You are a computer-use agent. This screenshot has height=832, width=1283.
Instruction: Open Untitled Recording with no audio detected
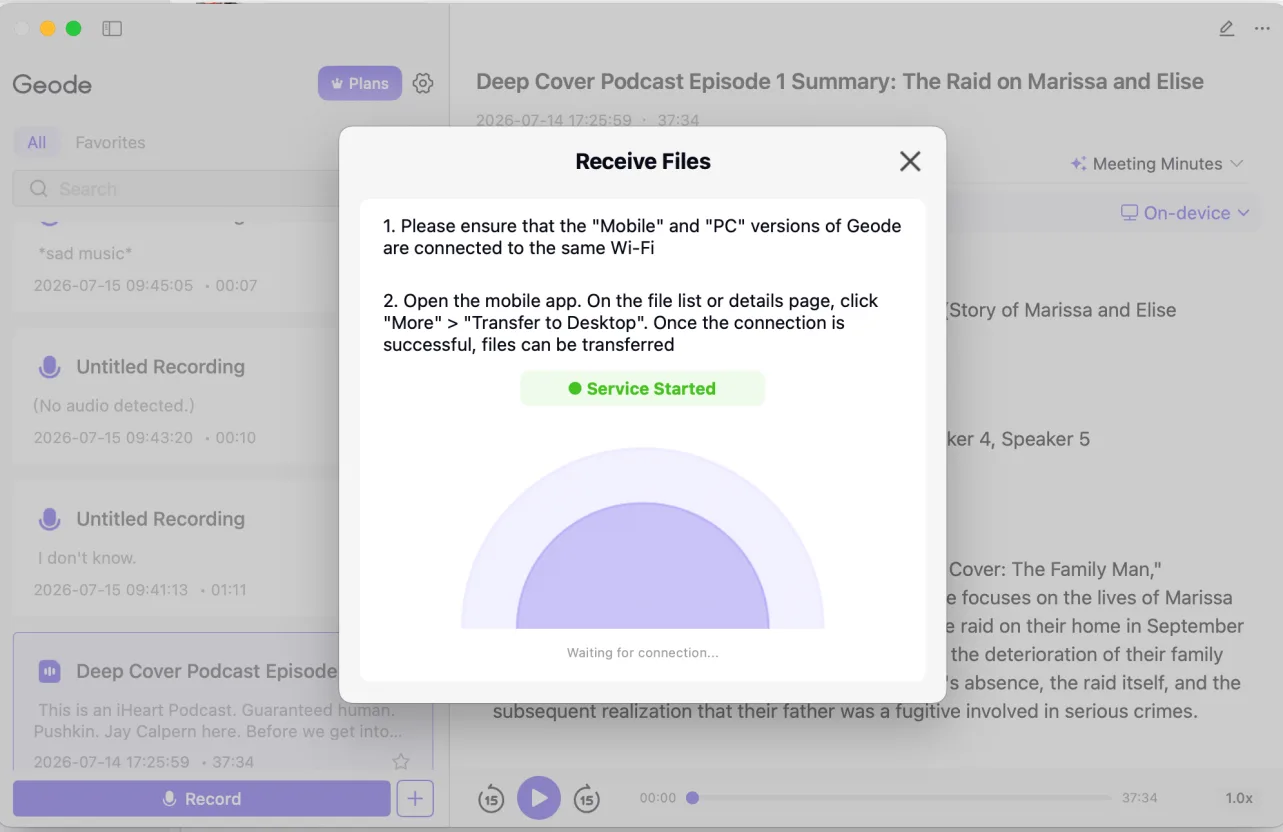pos(223,396)
